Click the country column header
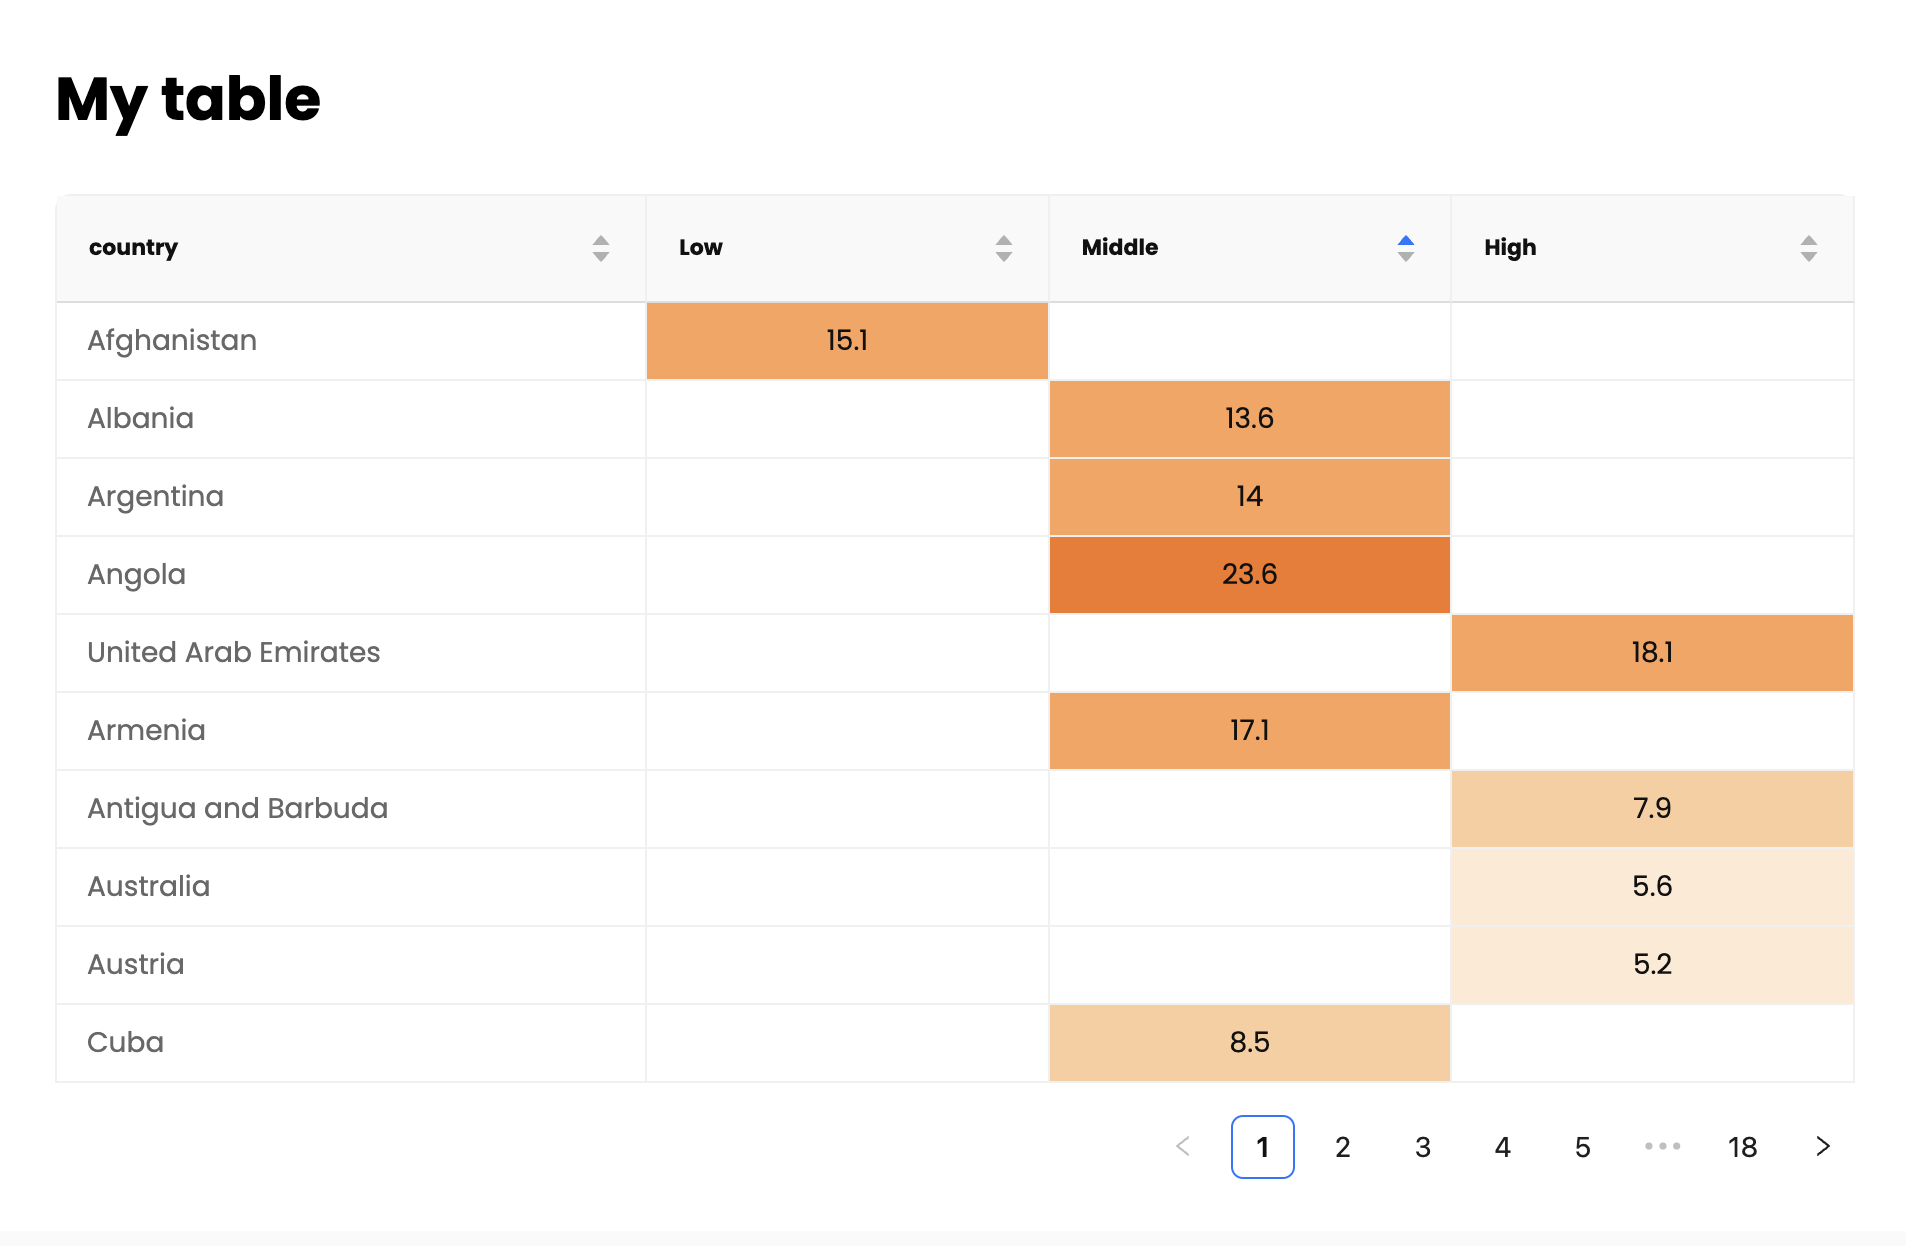 point(134,248)
